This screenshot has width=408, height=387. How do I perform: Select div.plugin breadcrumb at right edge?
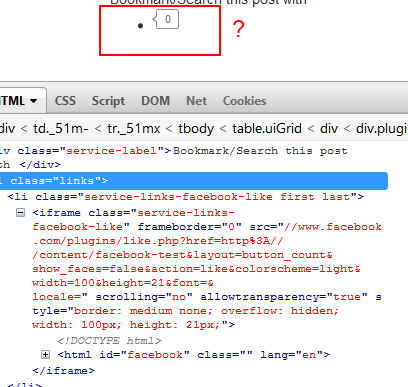(x=382, y=129)
